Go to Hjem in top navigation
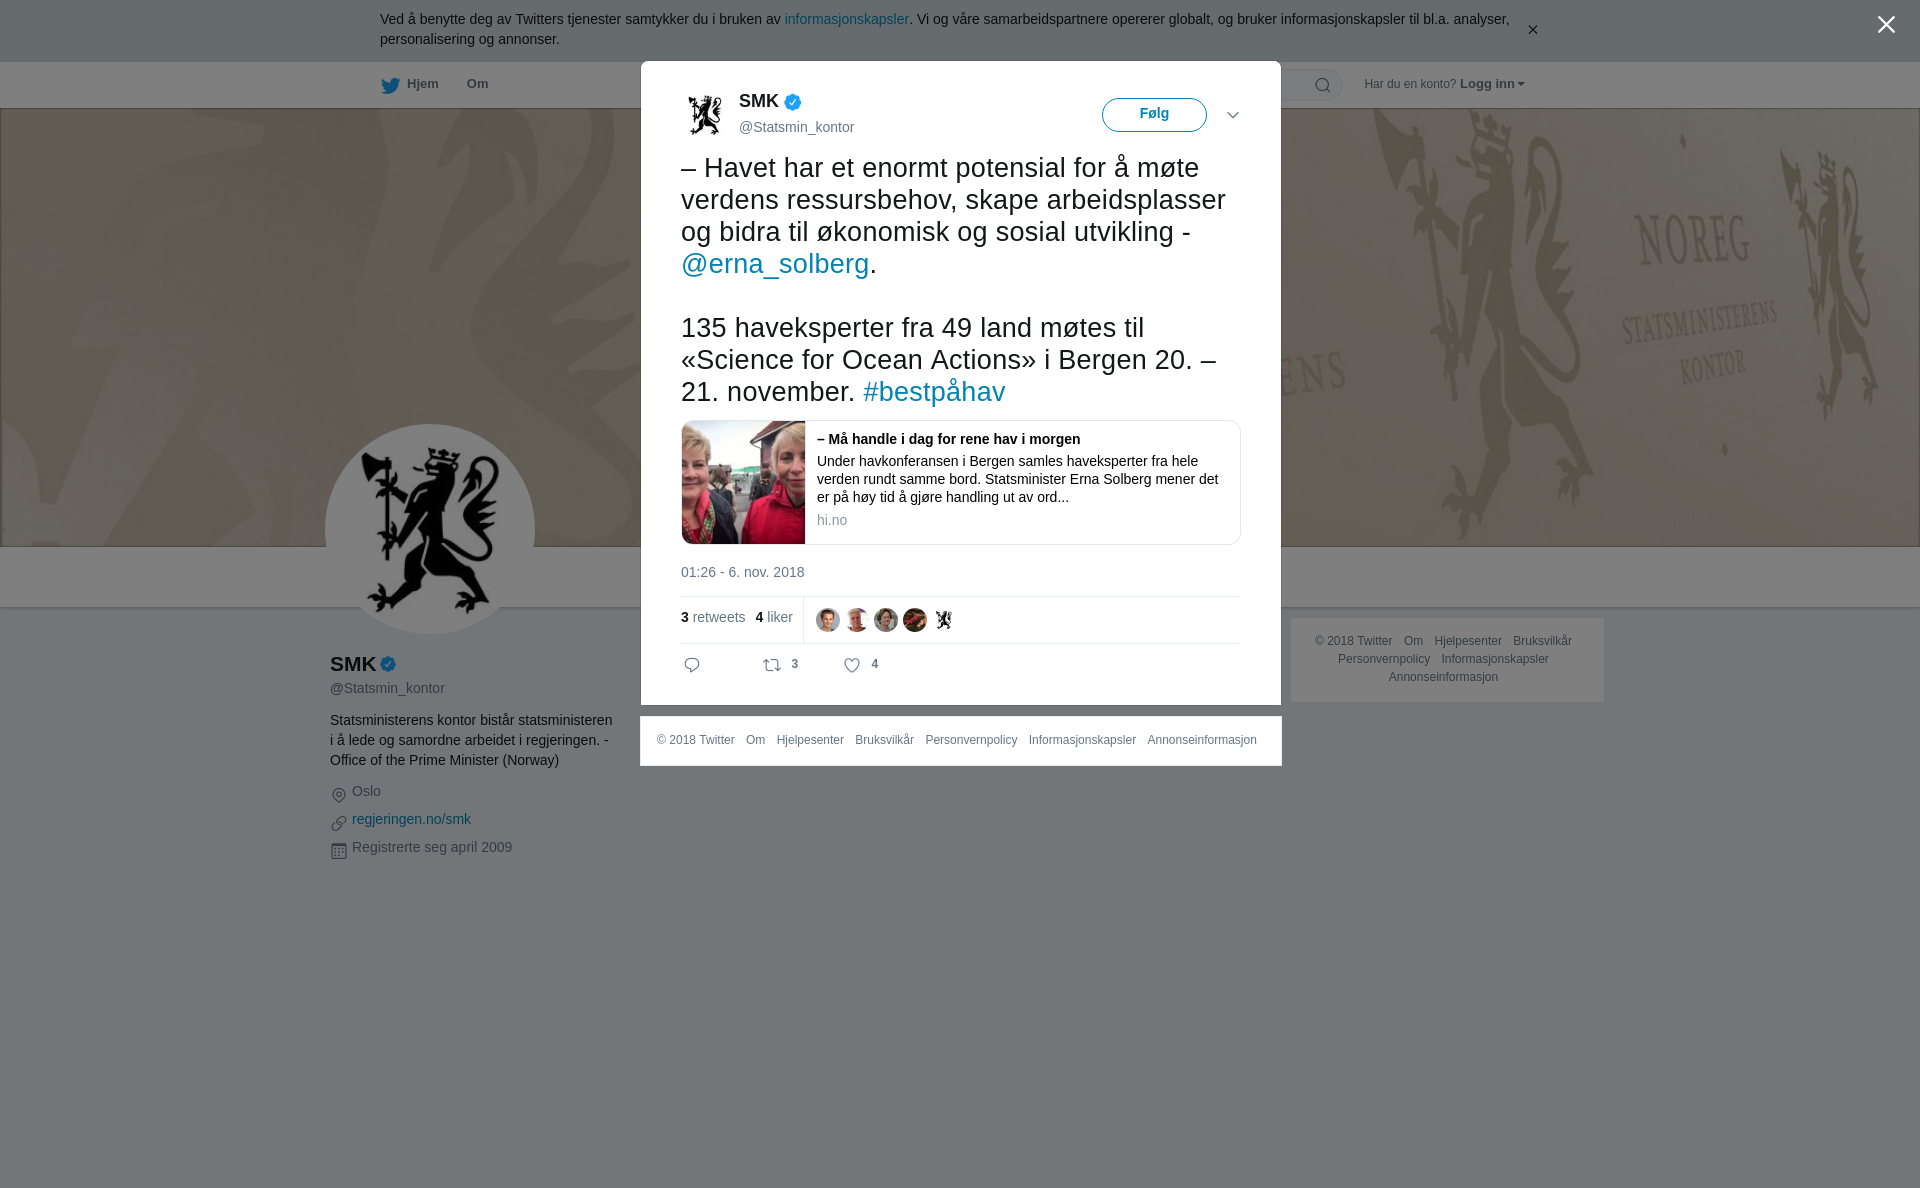Image resolution: width=1920 pixels, height=1188 pixels. 422,84
